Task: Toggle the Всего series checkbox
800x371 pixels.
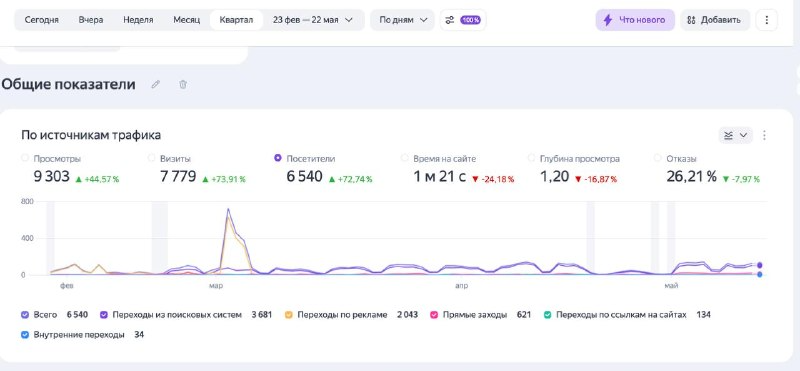Action: click(x=25, y=315)
